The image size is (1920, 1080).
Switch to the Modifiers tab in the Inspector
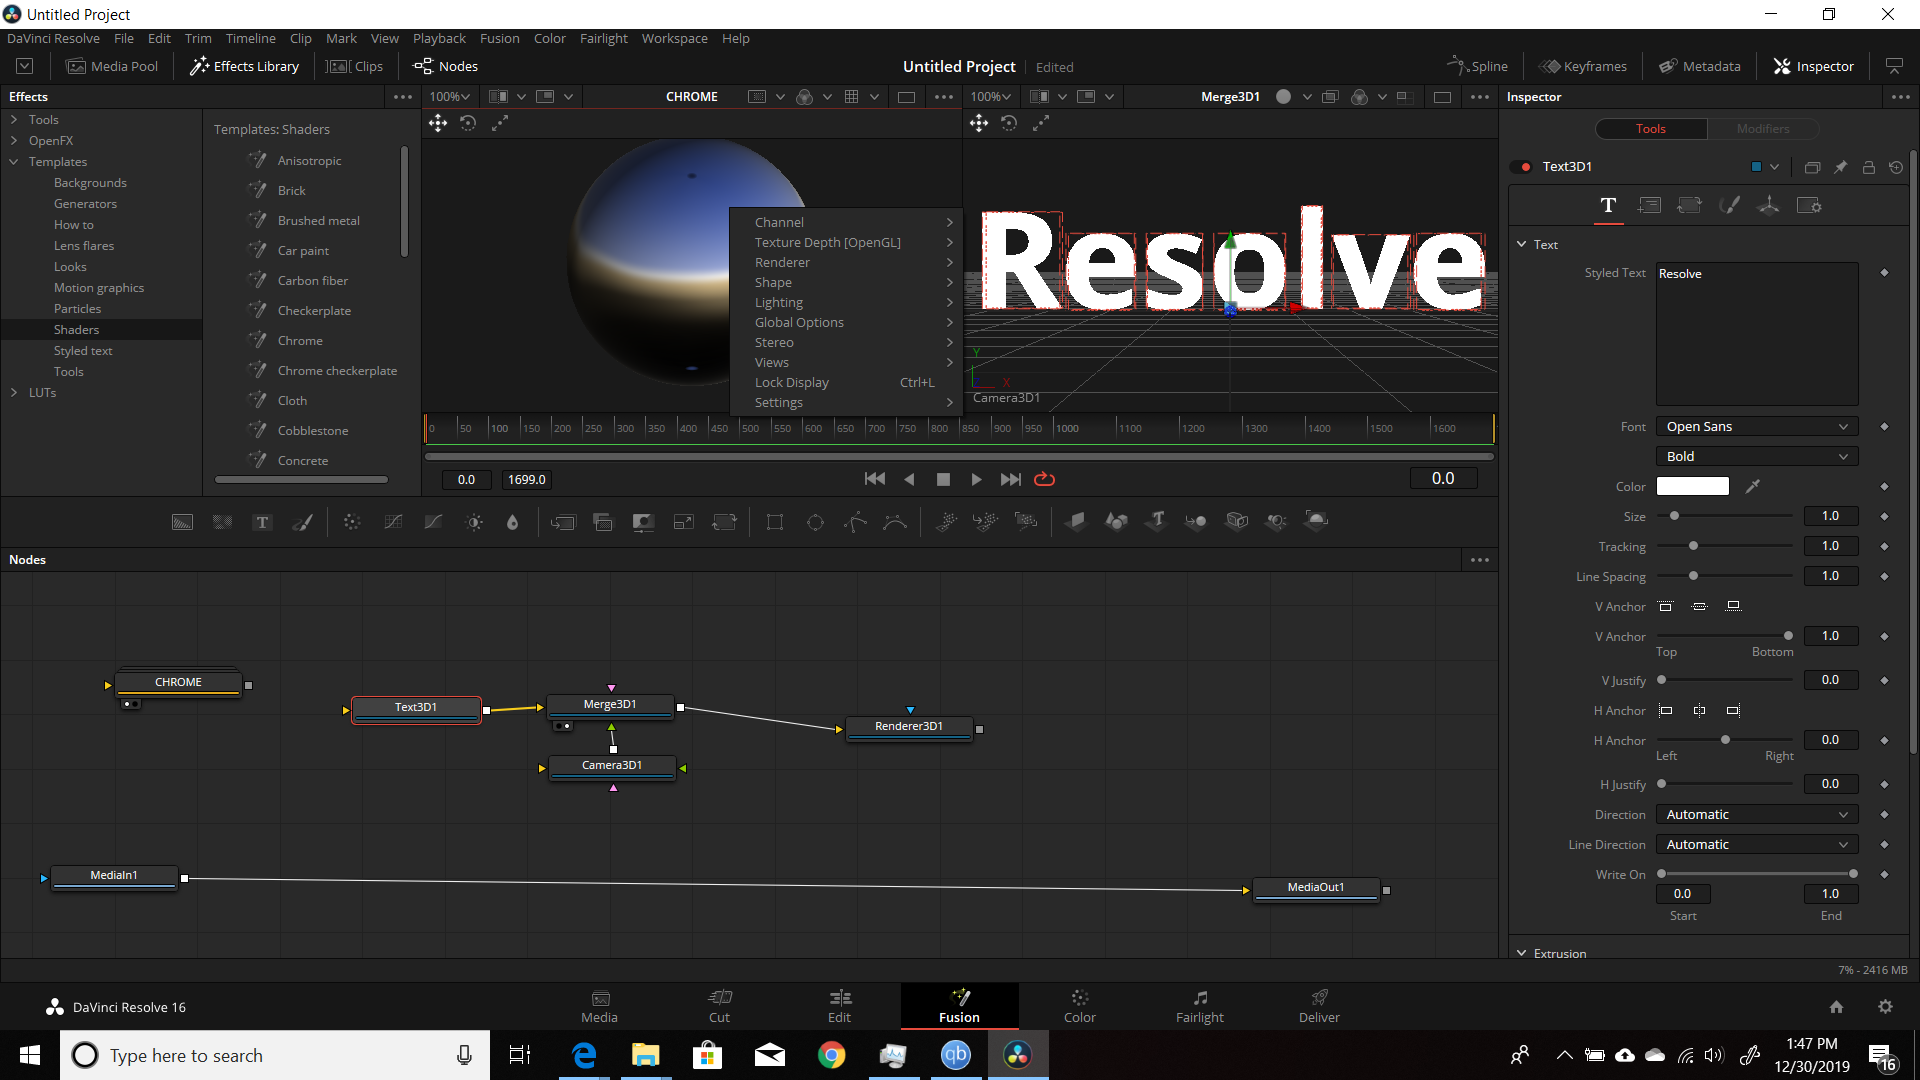click(1762, 129)
